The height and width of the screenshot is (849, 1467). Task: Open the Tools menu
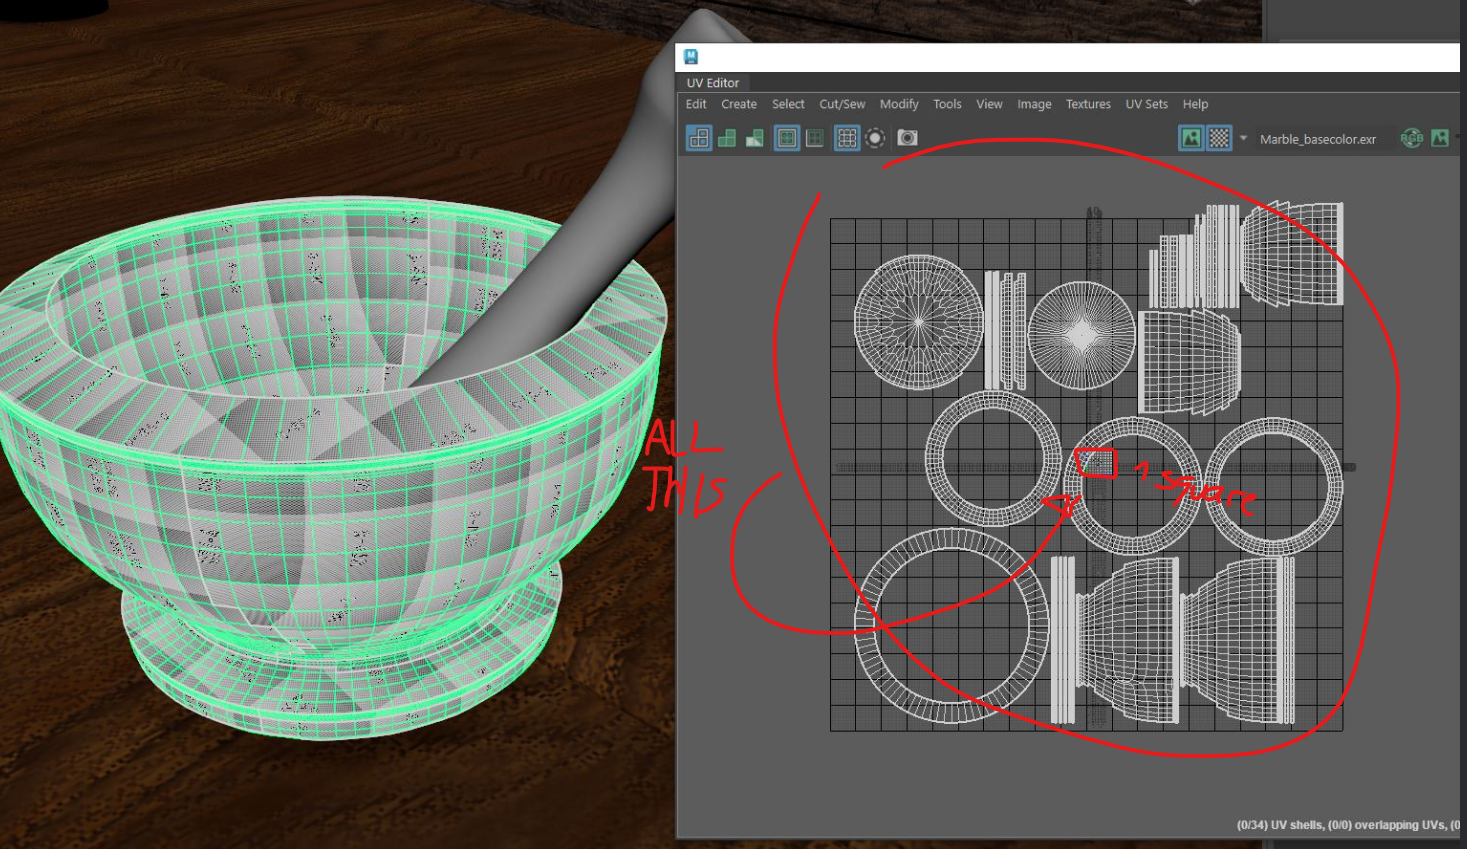click(x=947, y=104)
